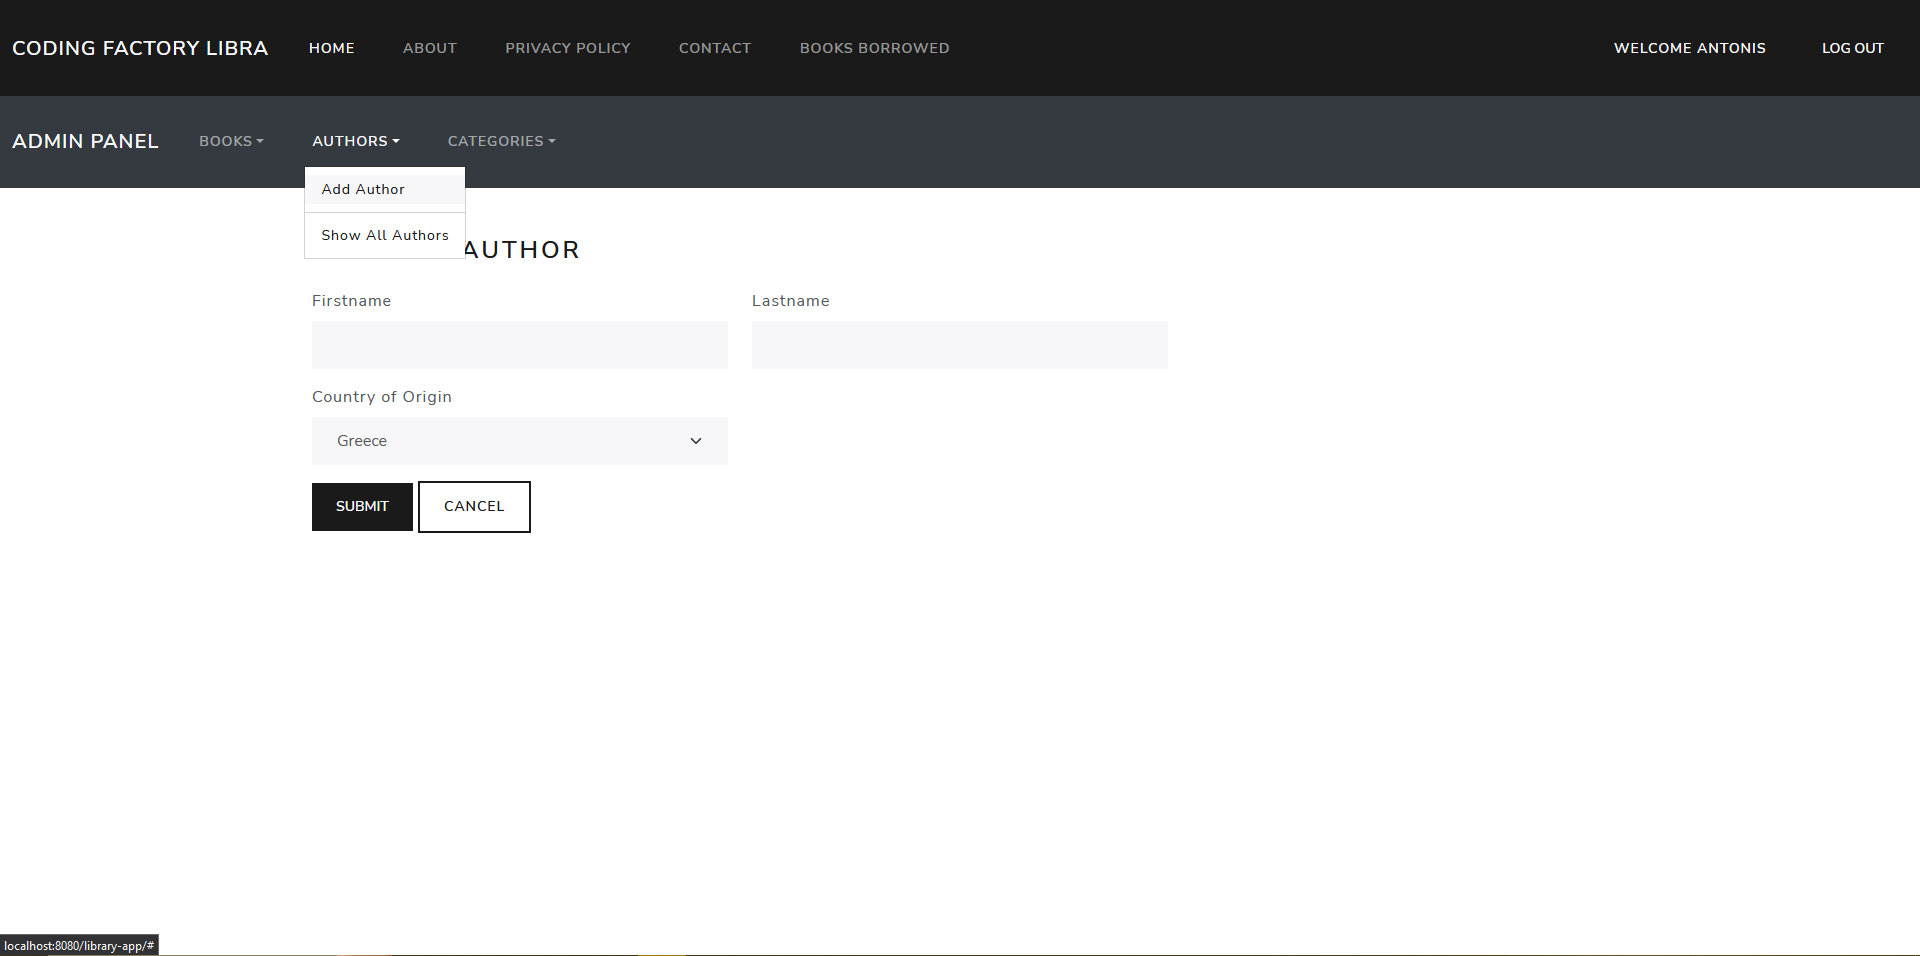Go to the Home page link
This screenshot has height=956, width=1920.
331,48
